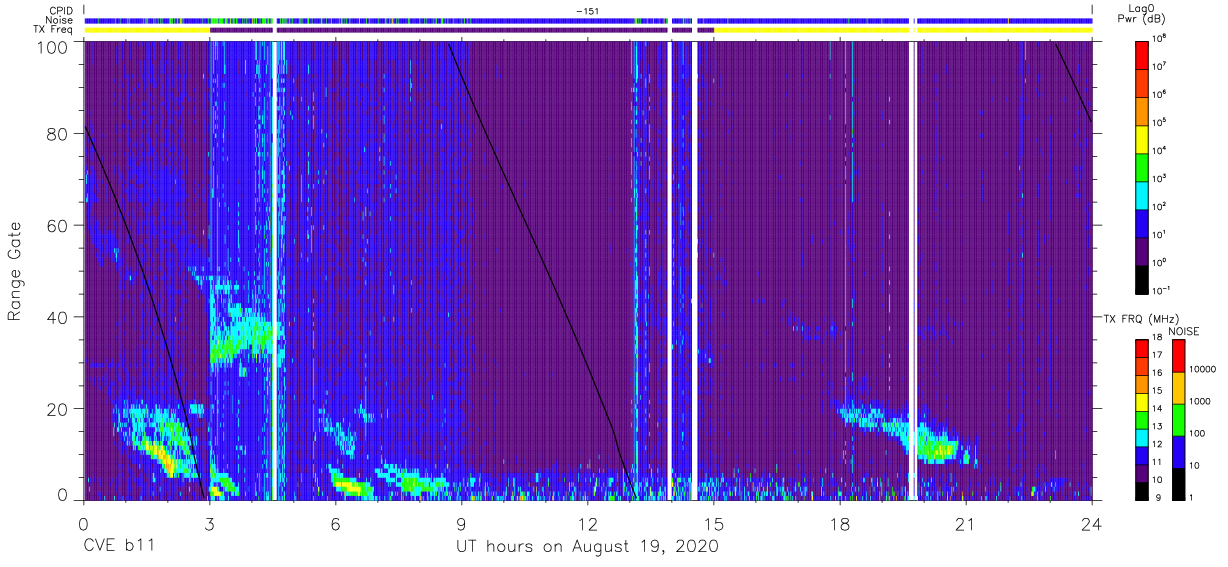1228x567 pixels.
Task: Click the 'NOISE' legend title
Action: coord(1184,330)
